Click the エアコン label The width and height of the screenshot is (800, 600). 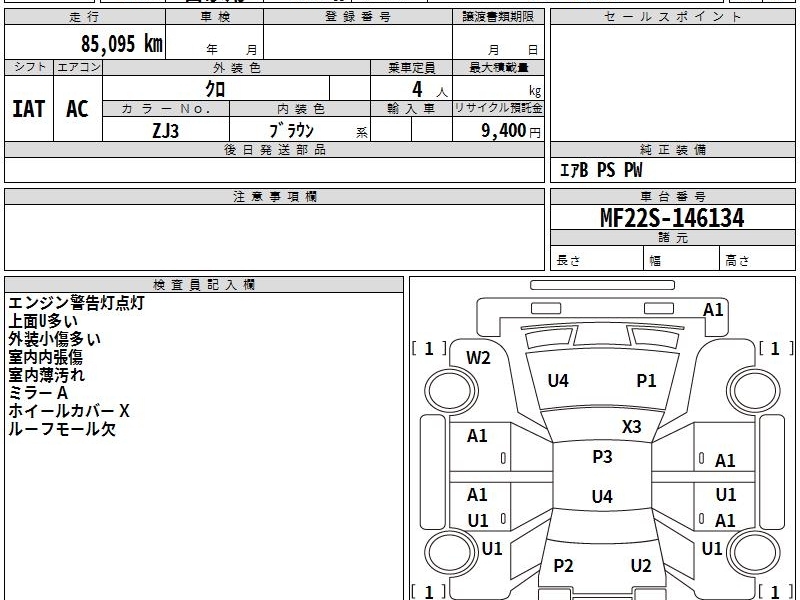(78, 67)
